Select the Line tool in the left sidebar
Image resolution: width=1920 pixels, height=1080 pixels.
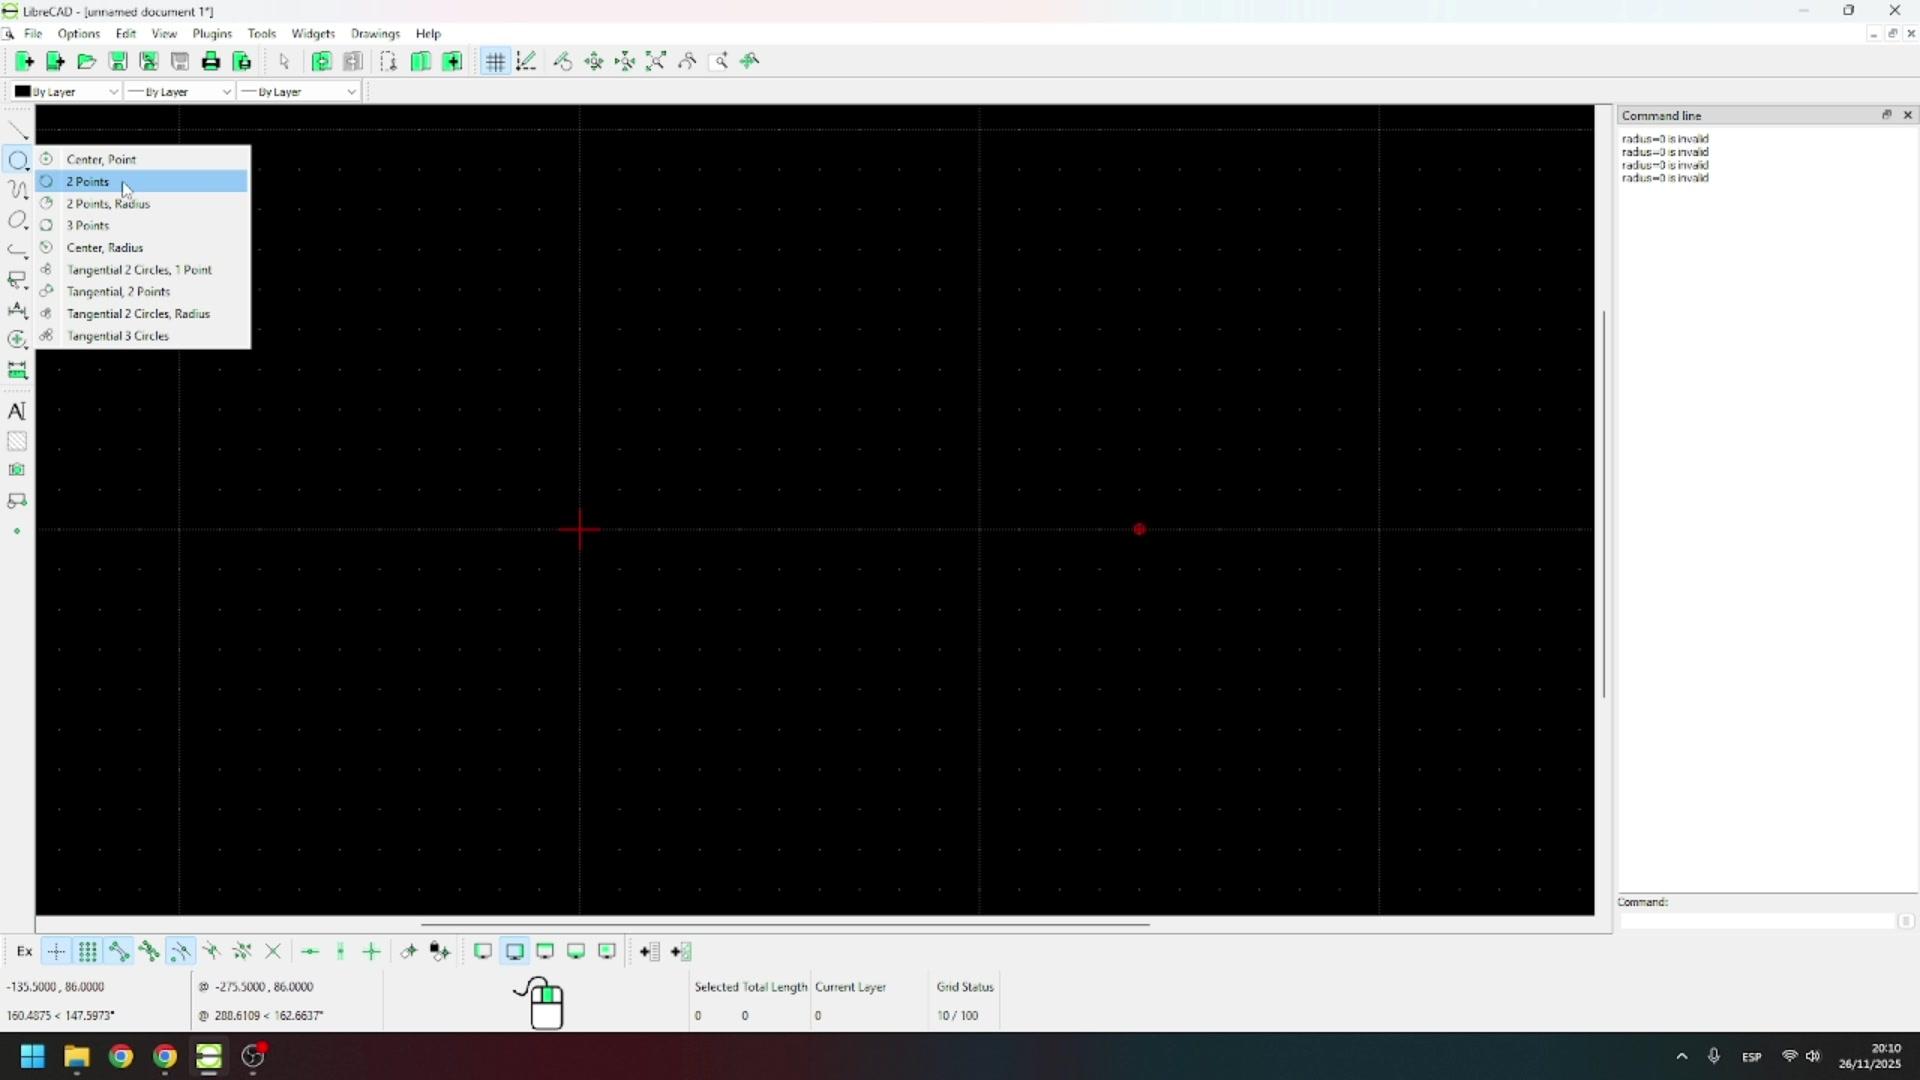[x=17, y=130]
